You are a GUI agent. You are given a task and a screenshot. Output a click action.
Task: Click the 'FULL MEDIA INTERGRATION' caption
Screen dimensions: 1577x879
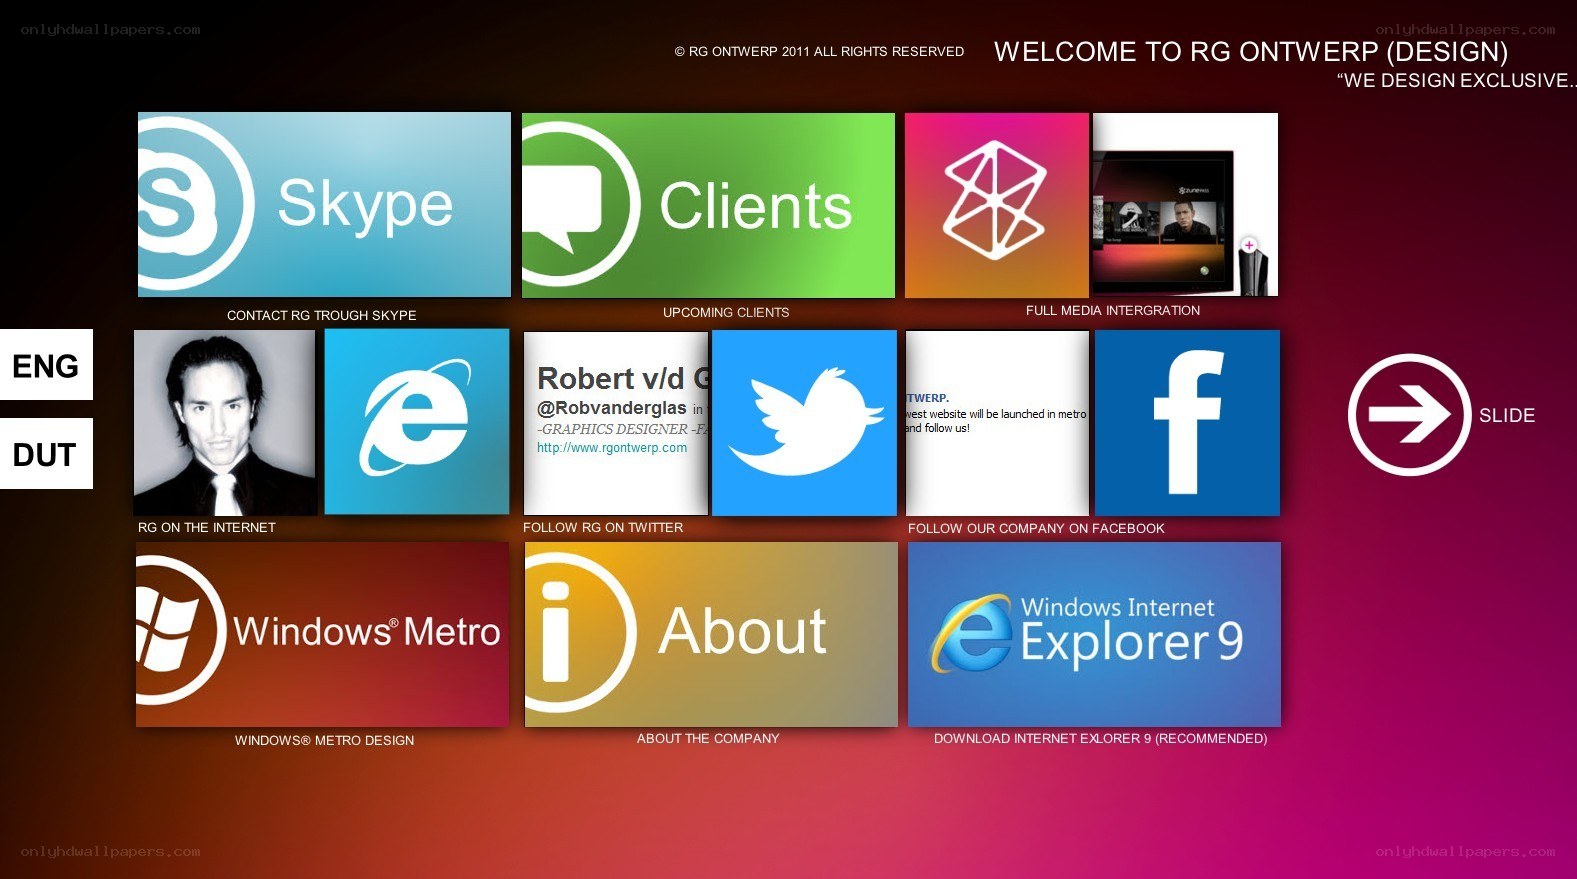(1113, 311)
